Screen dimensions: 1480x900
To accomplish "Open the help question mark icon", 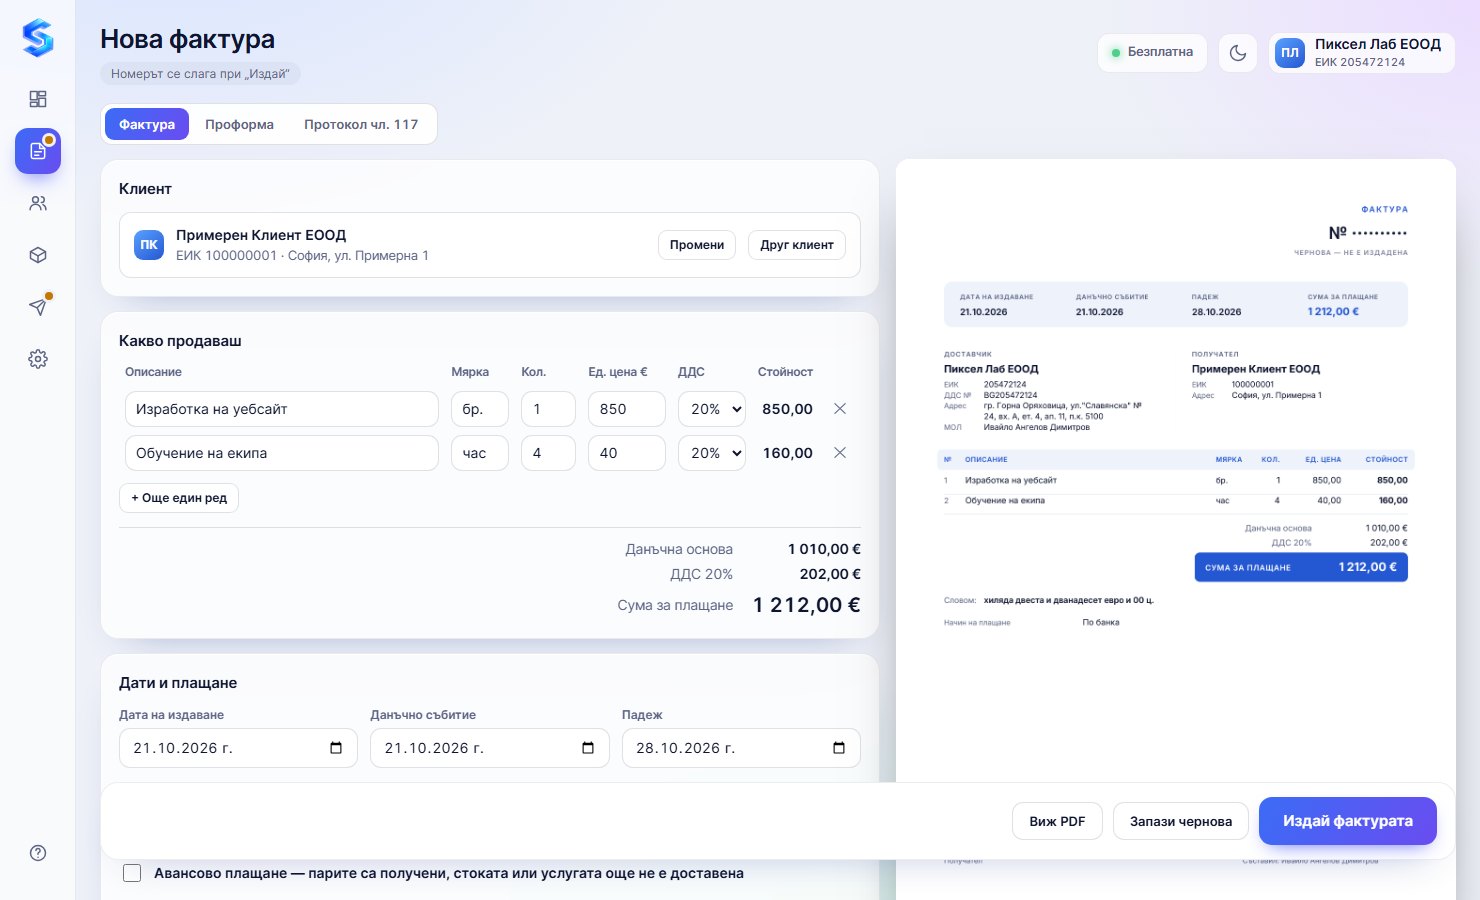I will (x=38, y=853).
